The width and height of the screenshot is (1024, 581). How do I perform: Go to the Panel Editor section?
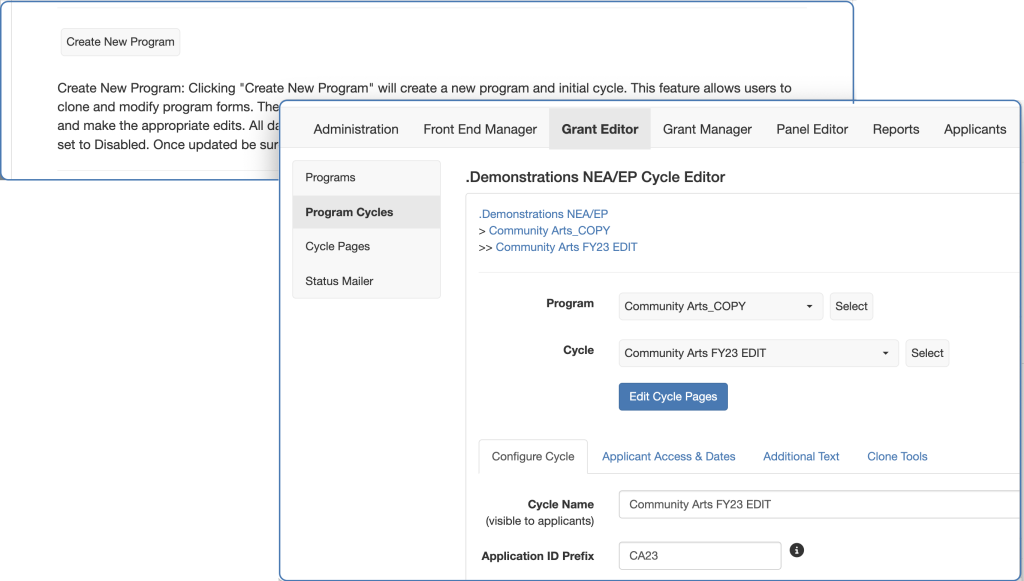coord(812,129)
